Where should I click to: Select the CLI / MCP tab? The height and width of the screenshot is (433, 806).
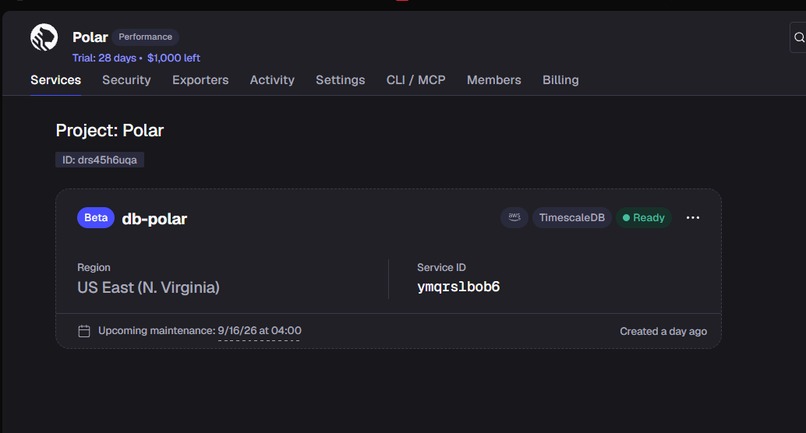coord(416,80)
